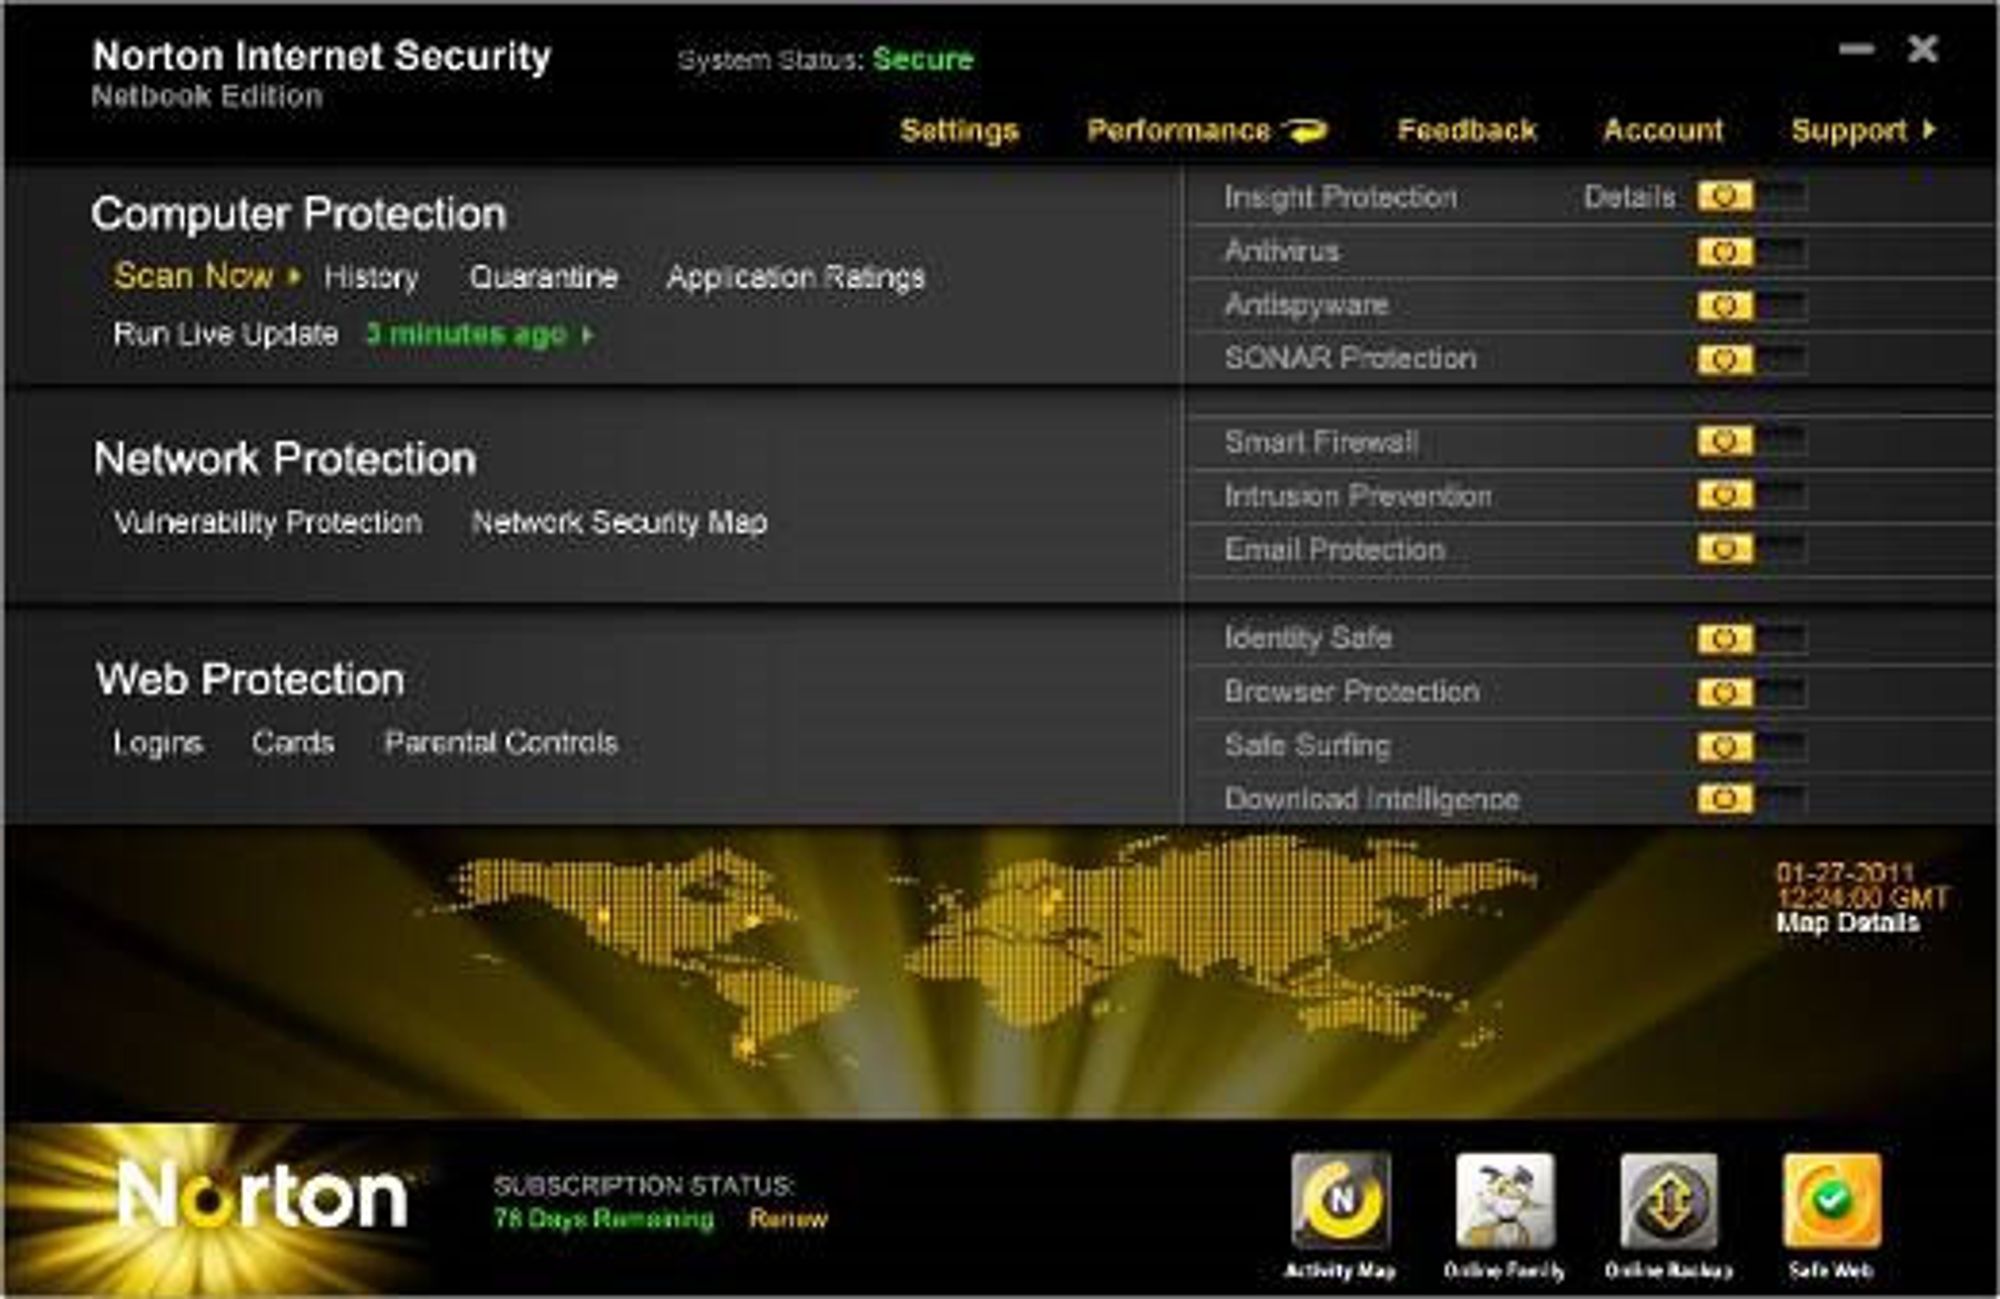Viewport: 2000px width, 1299px height.
Task: Click the Insight Protection label
Action: (1341, 197)
